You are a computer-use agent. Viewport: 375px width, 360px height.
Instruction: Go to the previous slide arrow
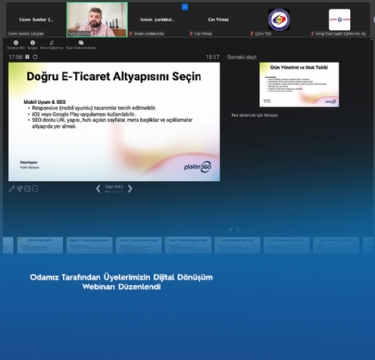98,189
